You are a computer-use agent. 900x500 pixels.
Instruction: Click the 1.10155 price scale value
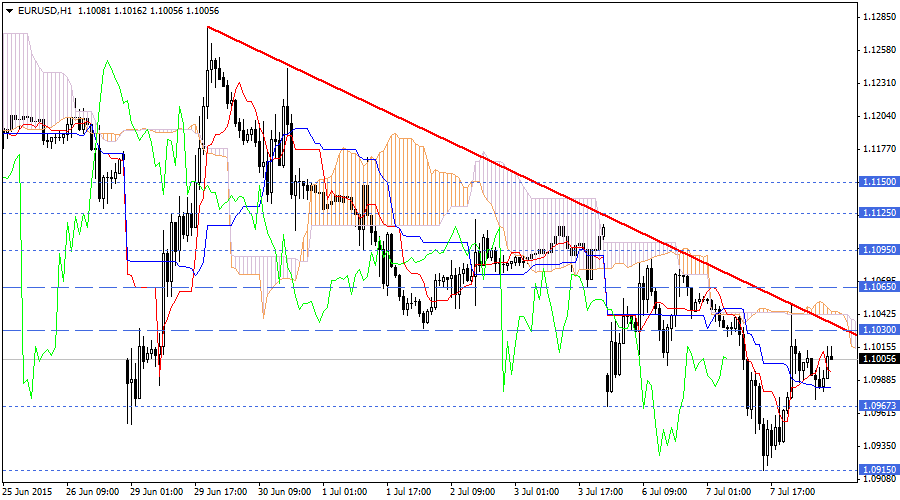(x=879, y=346)
